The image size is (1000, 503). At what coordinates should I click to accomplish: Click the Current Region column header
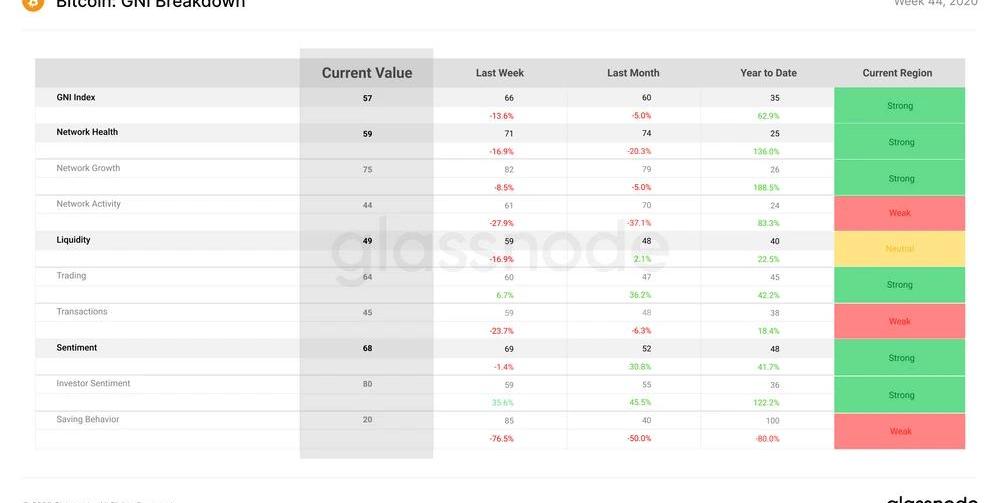click(x=898, y=73)
